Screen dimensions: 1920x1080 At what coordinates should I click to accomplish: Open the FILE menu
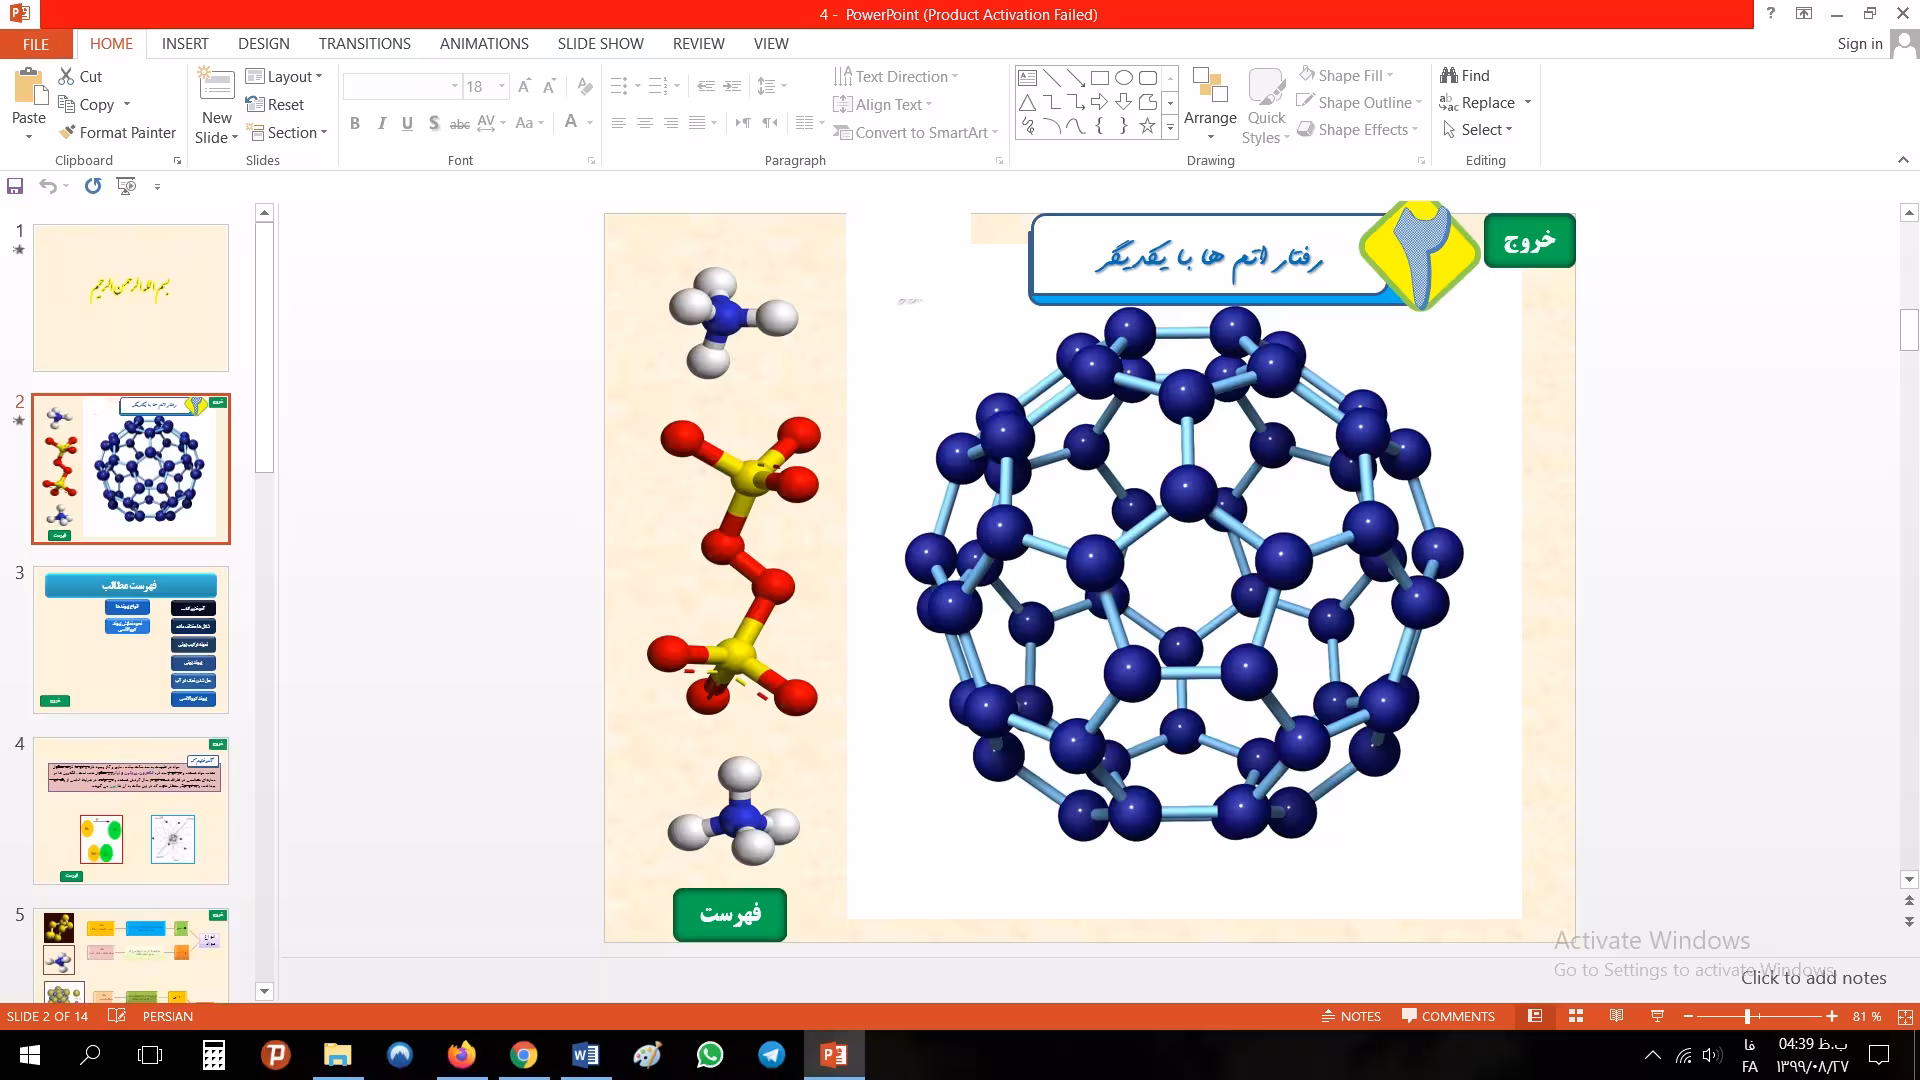click(36, 44)
